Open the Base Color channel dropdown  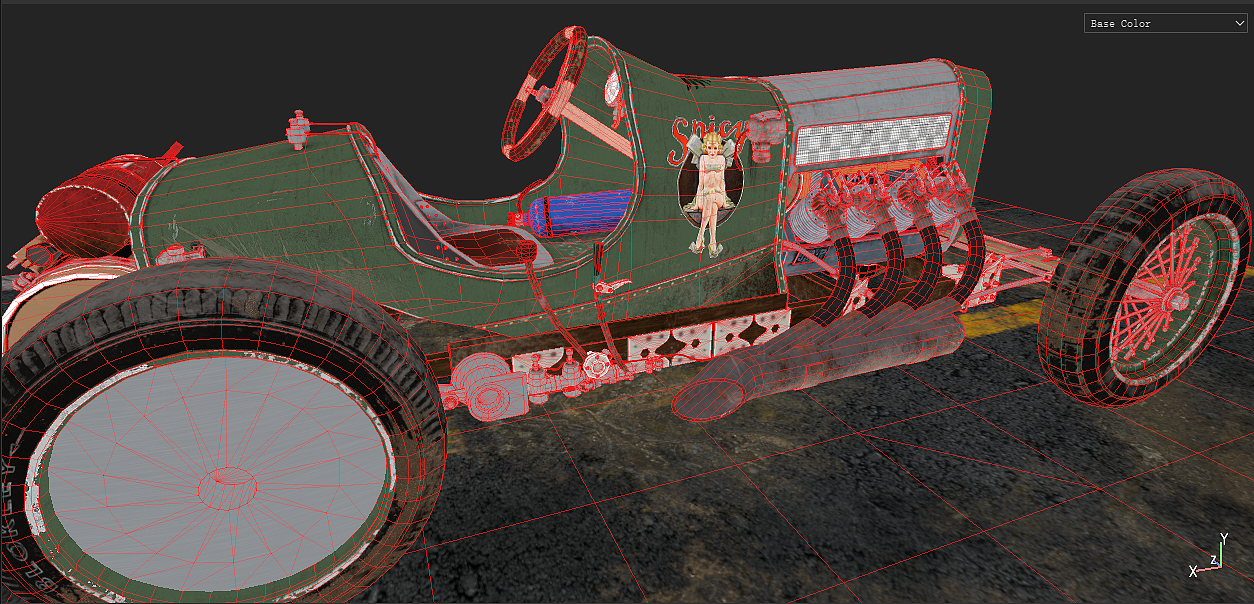1165,23
